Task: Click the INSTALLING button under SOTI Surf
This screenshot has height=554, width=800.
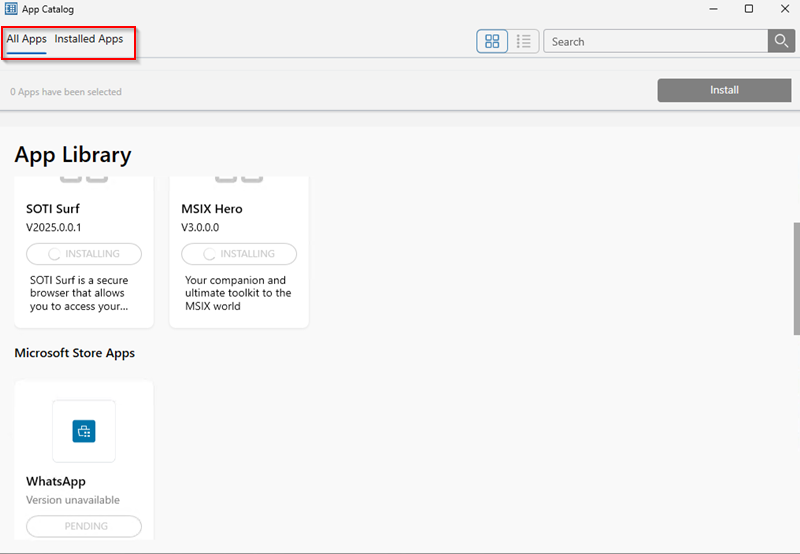Action: [84, 254]
